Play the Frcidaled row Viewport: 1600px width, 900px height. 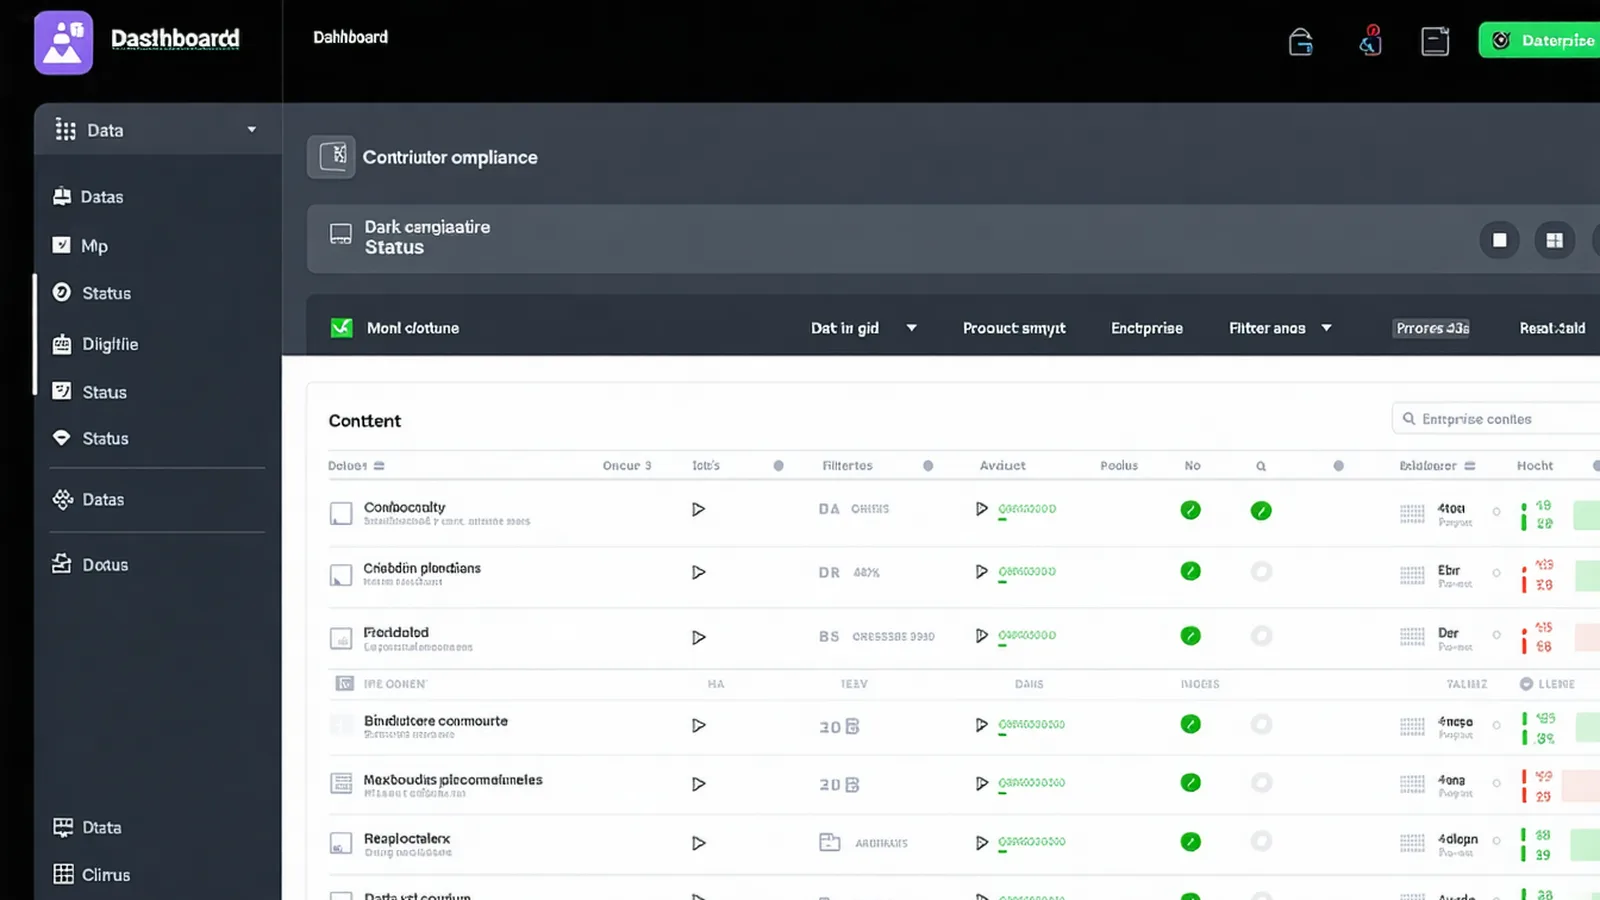[698, 637]
